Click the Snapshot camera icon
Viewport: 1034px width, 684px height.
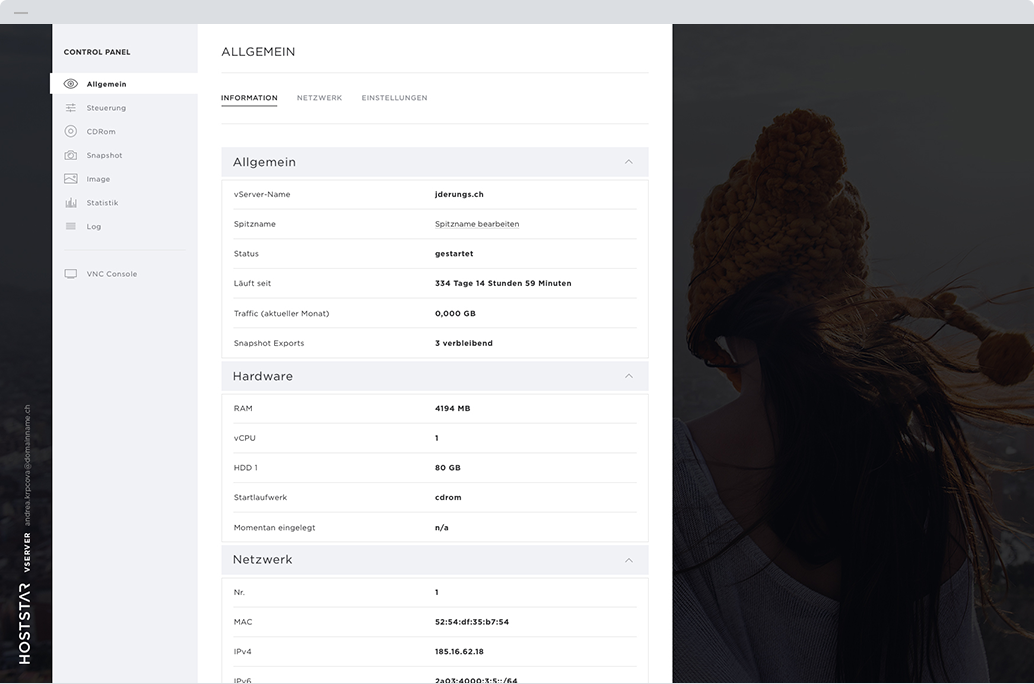[x=71, y=155]
